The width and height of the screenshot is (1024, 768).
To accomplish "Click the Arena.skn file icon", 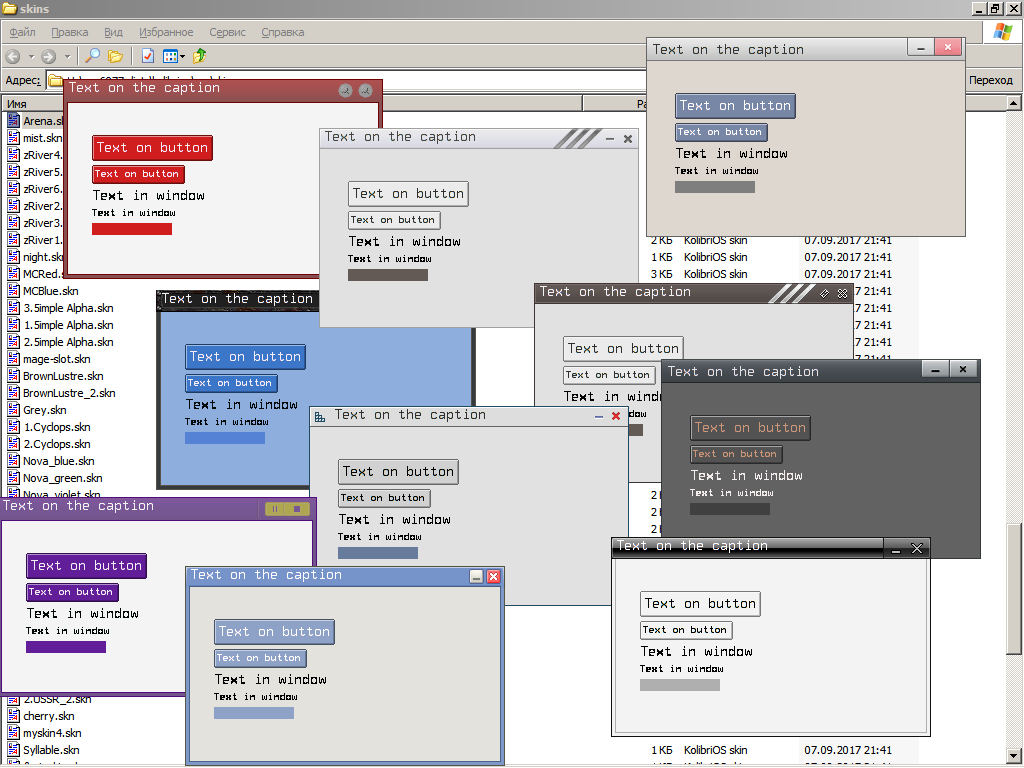I will [14, 121].
